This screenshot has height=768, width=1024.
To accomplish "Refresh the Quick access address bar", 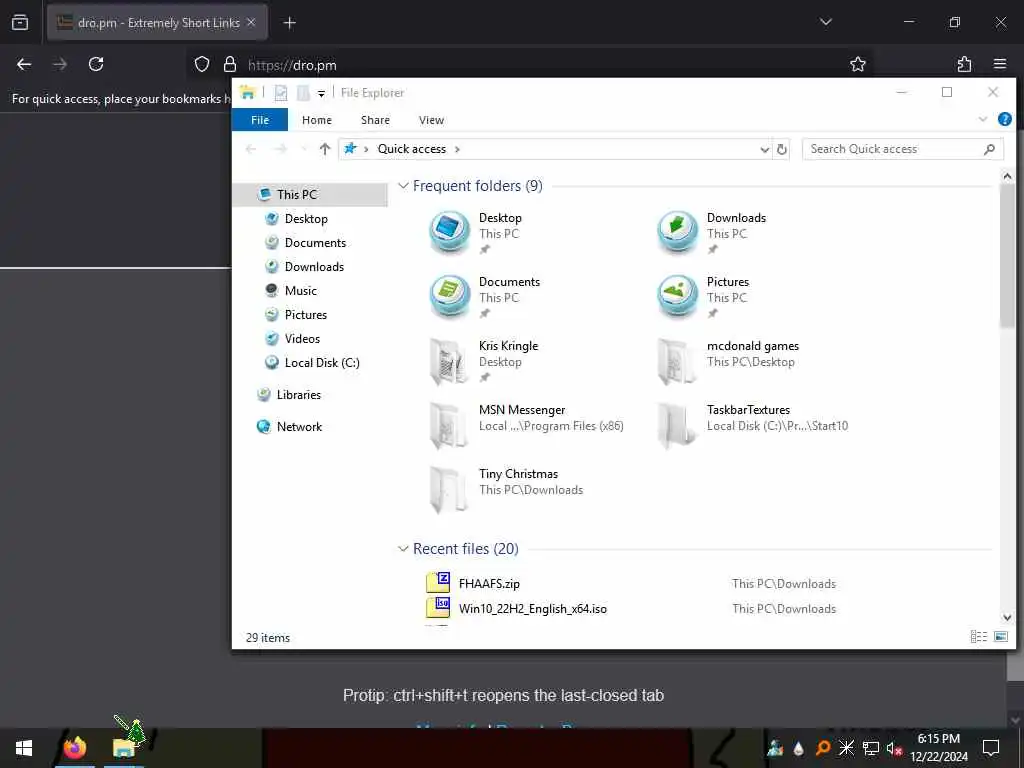I will click(x=782, y=150).
